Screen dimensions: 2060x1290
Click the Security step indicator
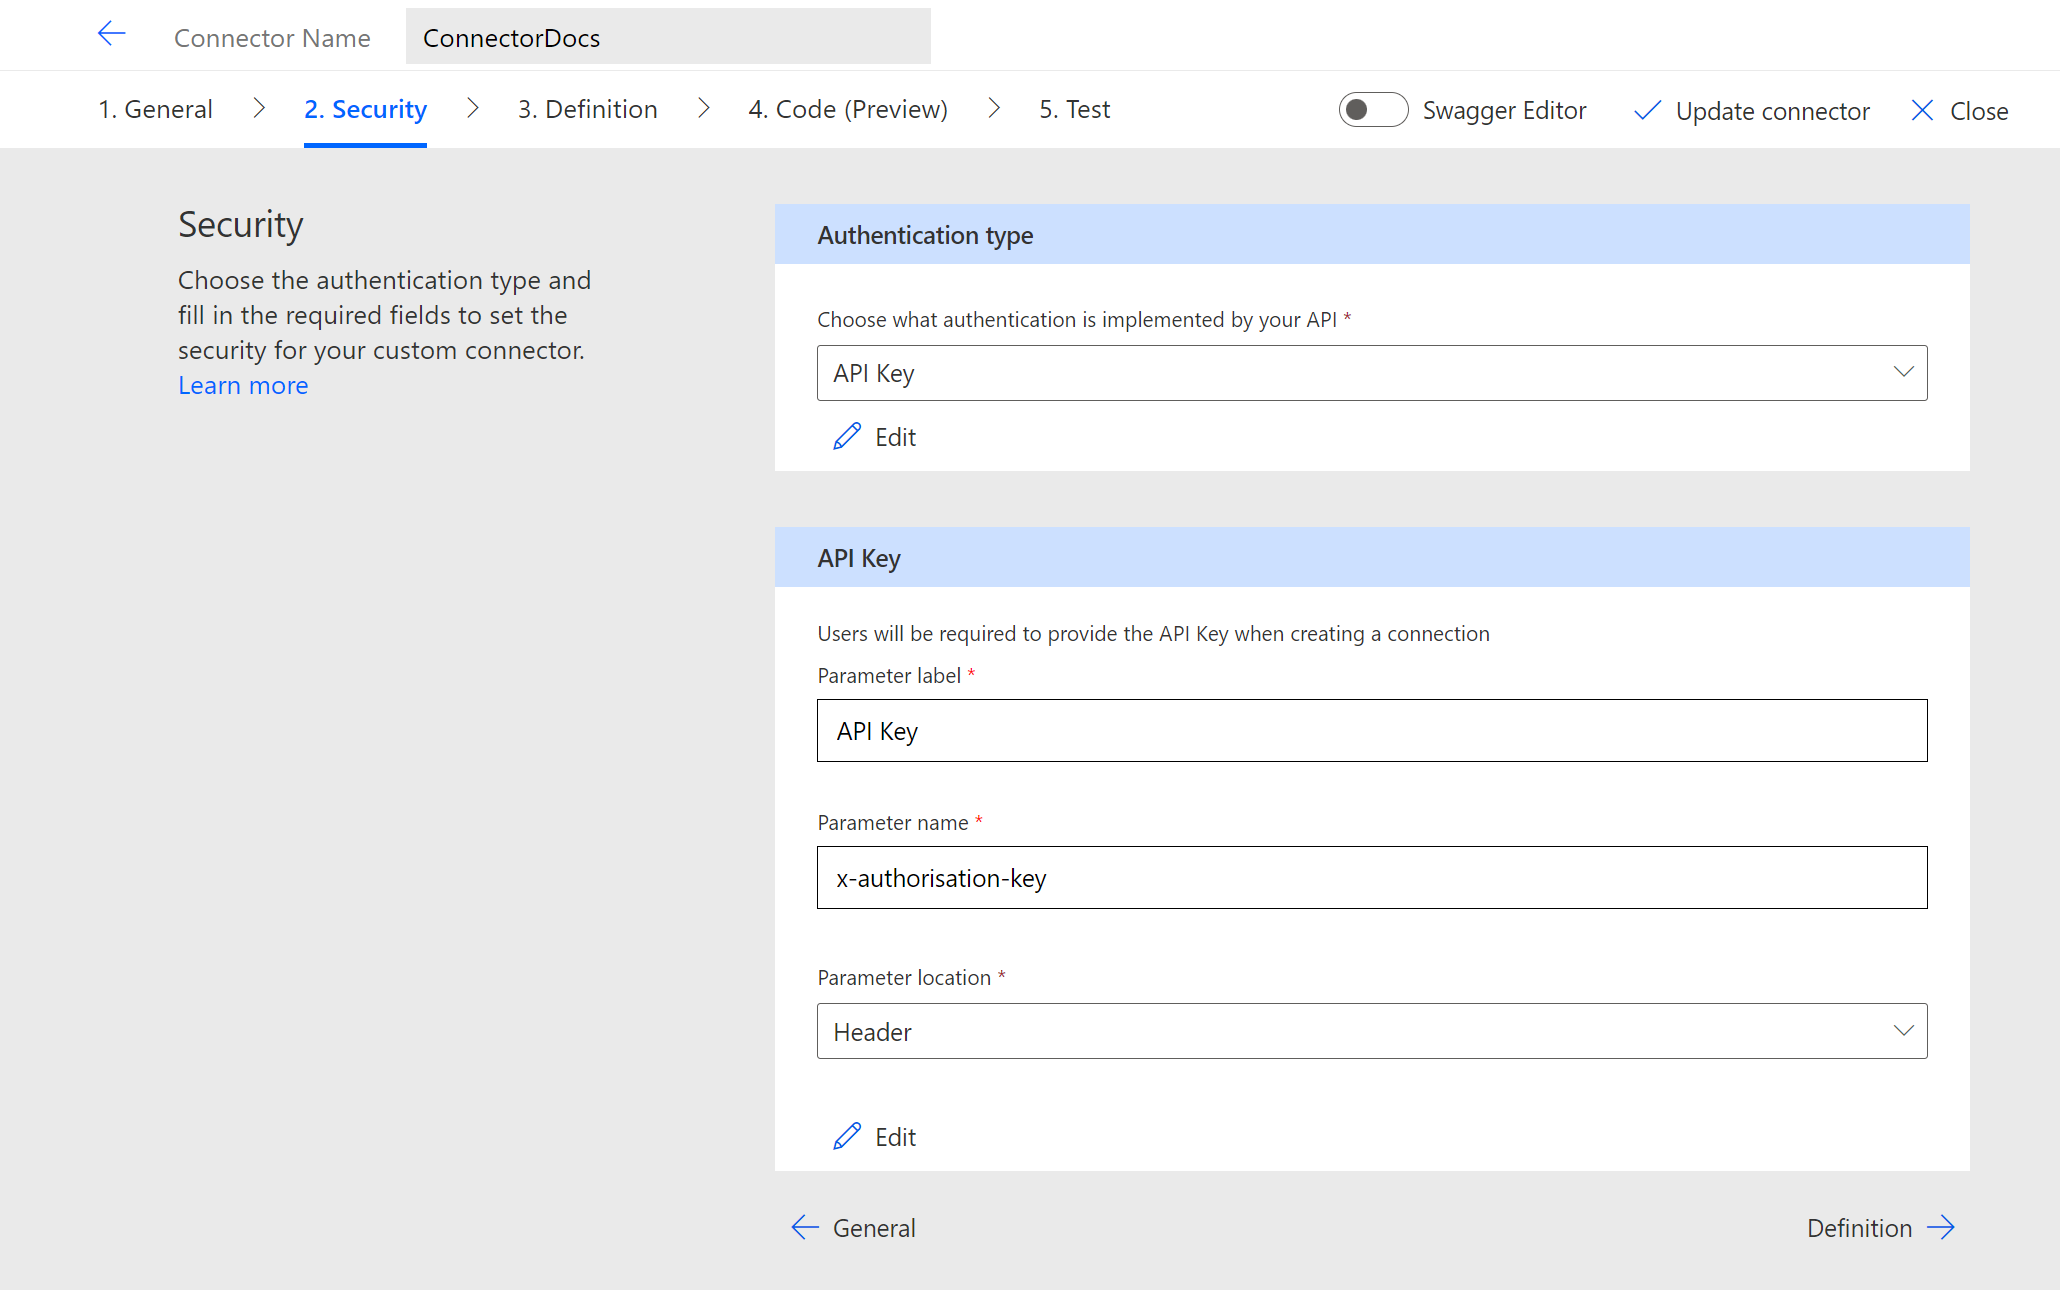coord(364,107)
